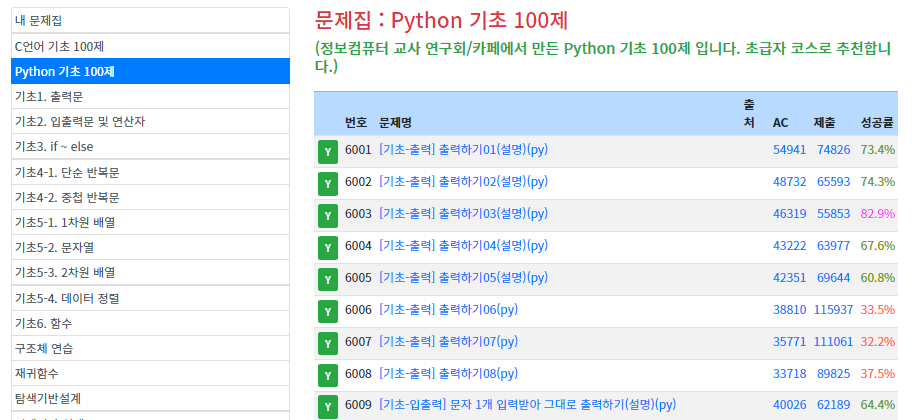Click AC count 42351
Image resolution: width=923 pixels, height=420 pixels.
[x=789, y=277]
